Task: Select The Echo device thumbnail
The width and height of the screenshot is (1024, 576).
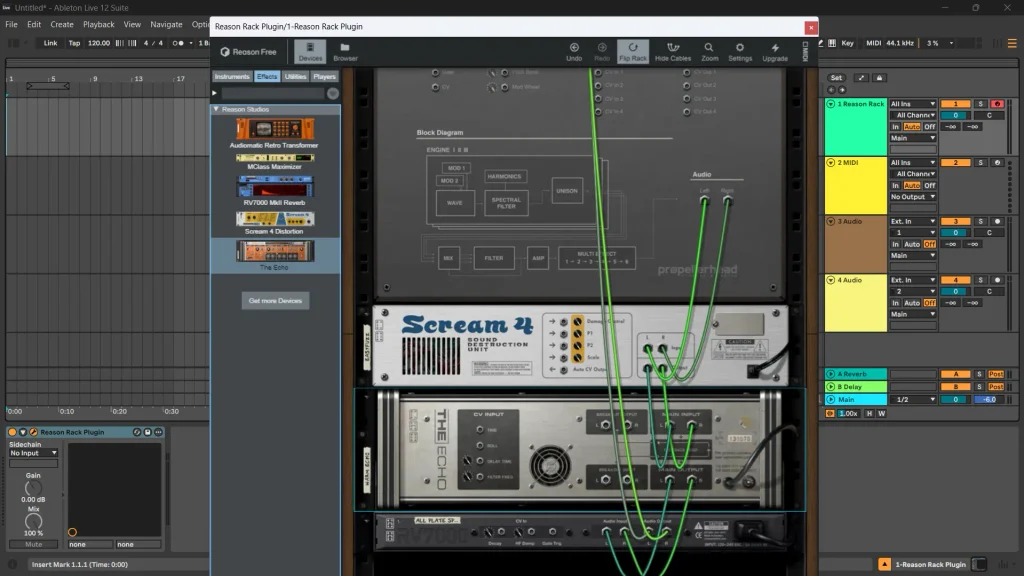Action: click(275, 251)
